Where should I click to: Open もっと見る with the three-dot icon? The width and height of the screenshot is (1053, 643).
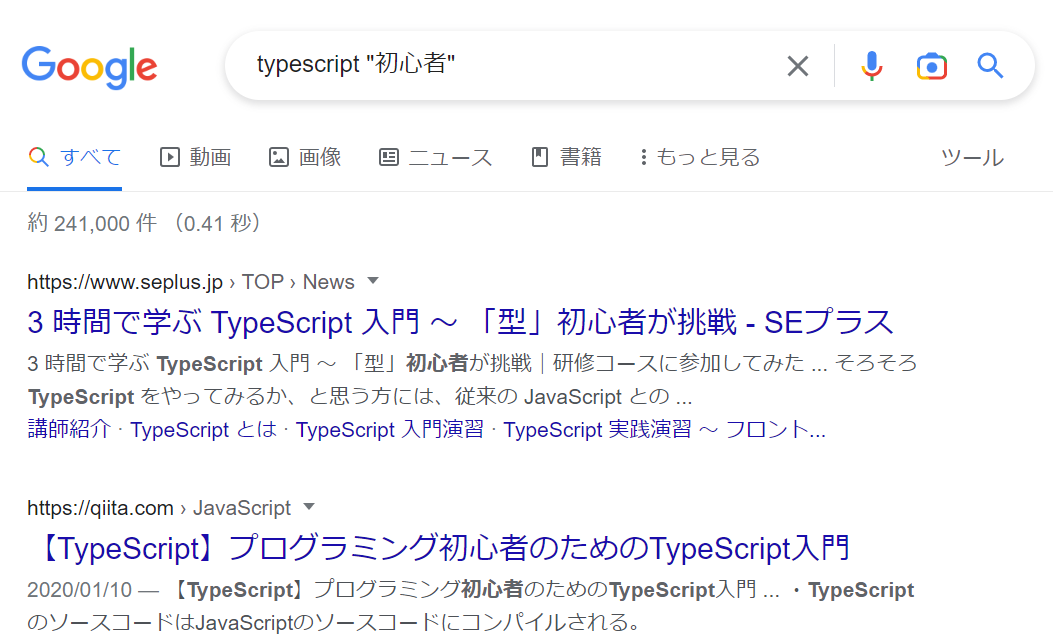(643, 156)
